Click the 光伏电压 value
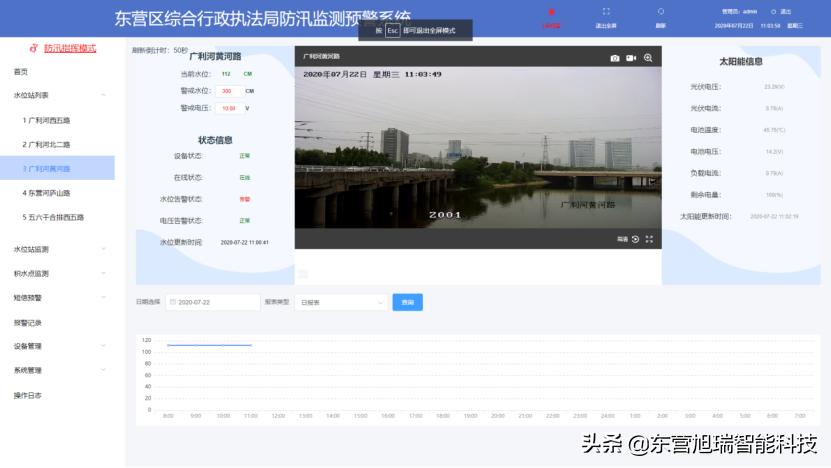This screenshot has height=468, width=831. point(774,86)
